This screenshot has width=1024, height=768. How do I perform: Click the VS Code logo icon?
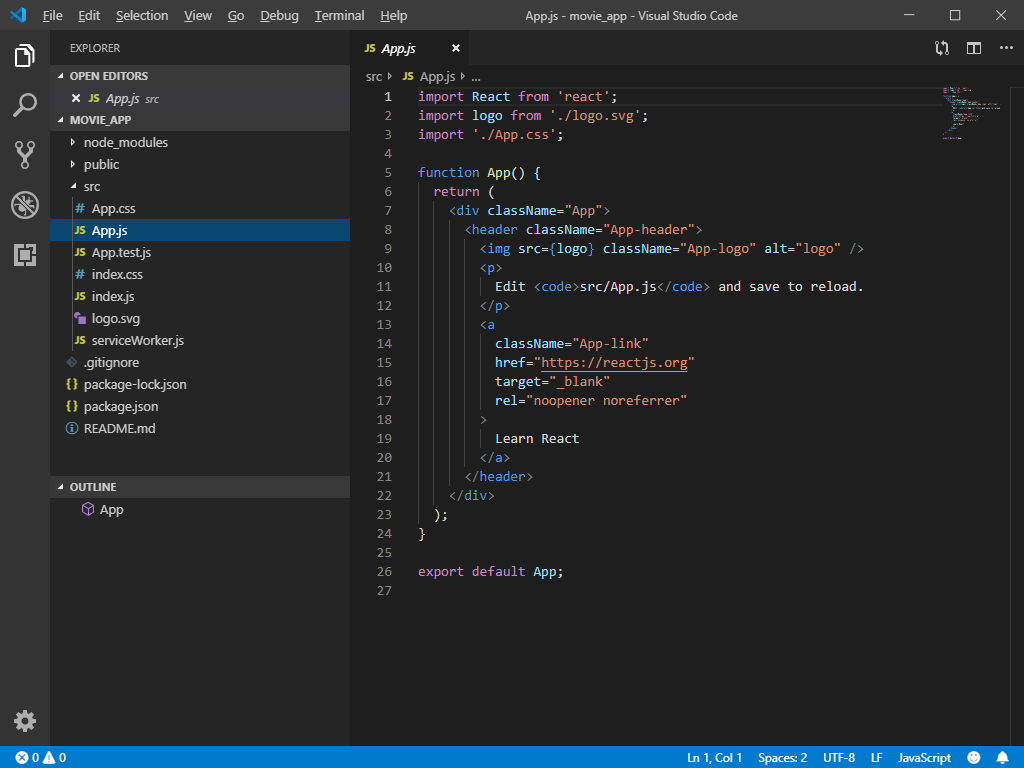click(x=18, y=15)
